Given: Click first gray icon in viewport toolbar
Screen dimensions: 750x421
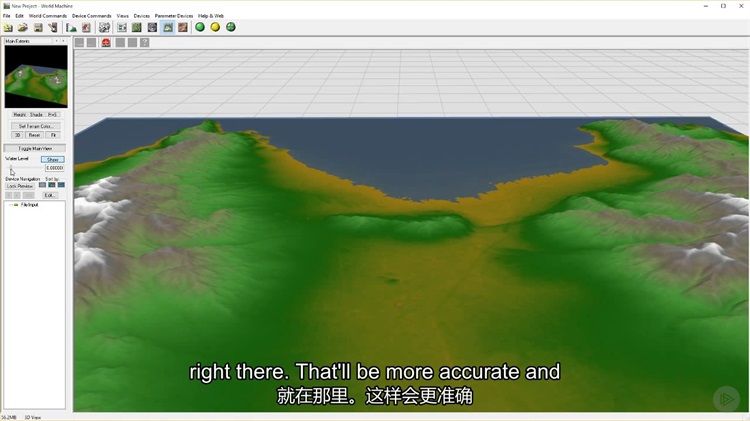Looking at the screenshot, I should tap(79, 43).
